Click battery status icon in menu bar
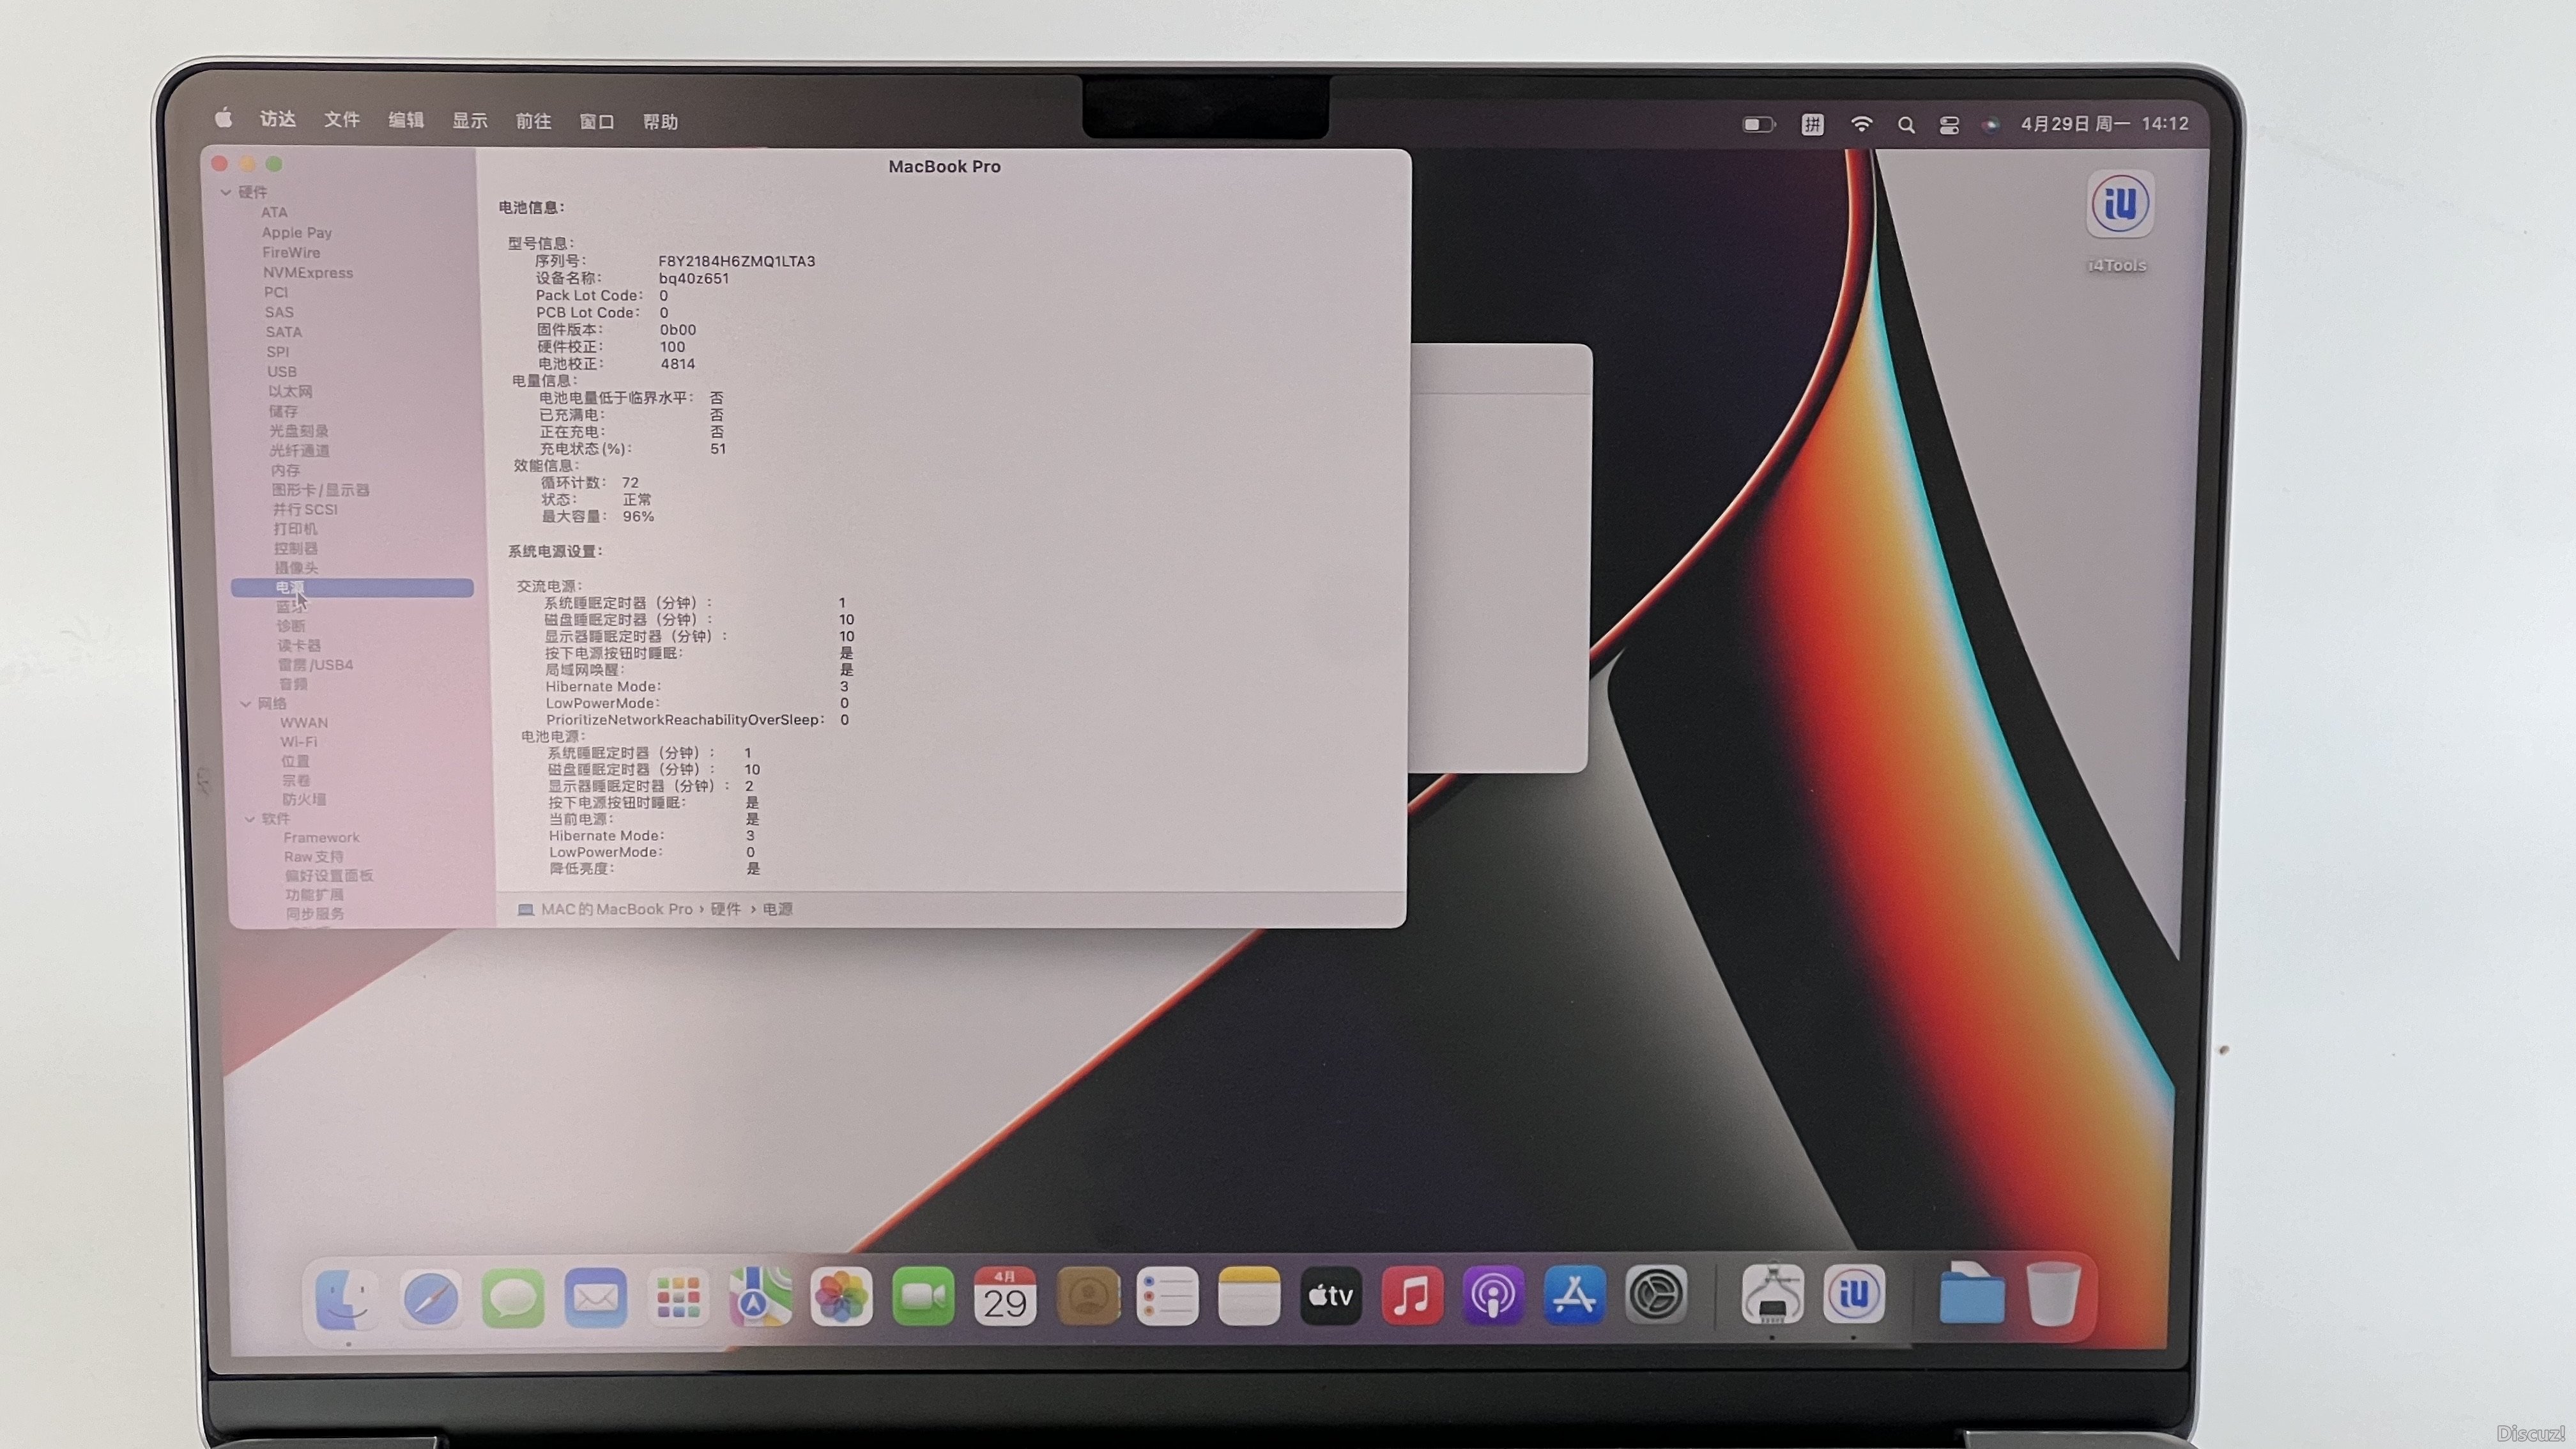This screenshot has width=2576, height=1449. click(1759, 124)
